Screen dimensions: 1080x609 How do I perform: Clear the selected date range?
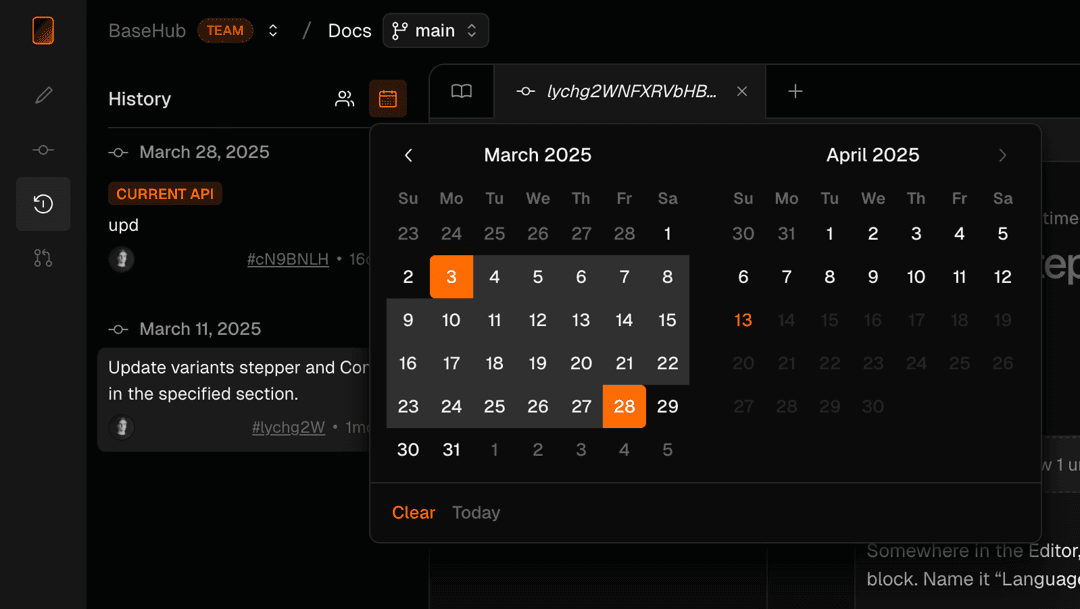coord(413,513)
